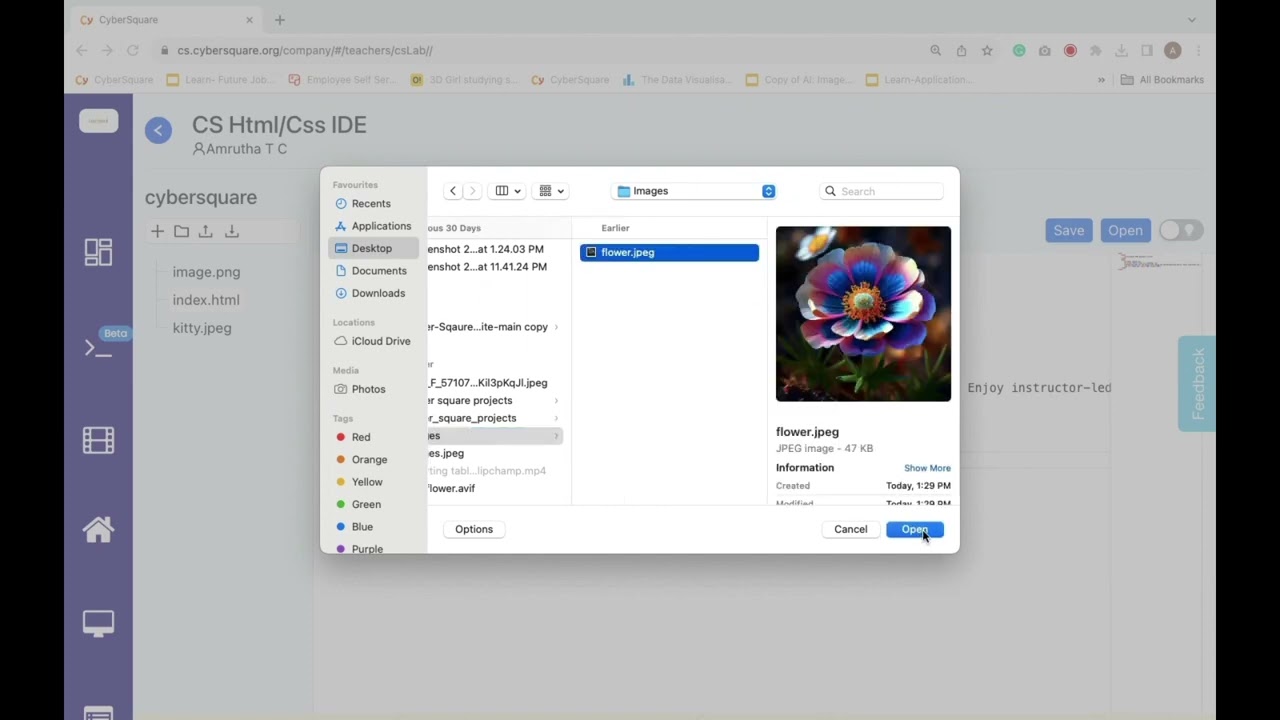The width and height of the screenshot is (1280, 720).
Task: Open the column view options dropdown
Action: [x=507, y=191]
